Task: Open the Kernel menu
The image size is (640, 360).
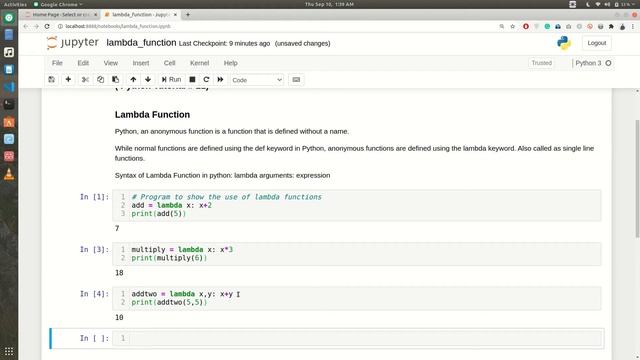Action: (x=199, y=63)
